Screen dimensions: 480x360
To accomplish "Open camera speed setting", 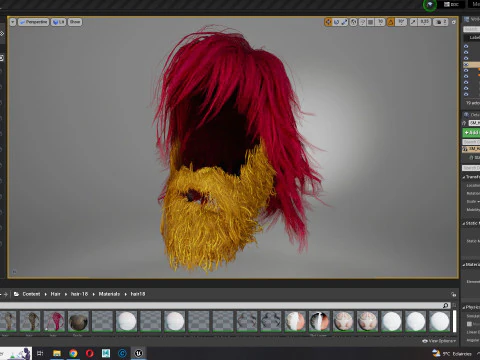I will pyautogui.click(x=441, y=22).
